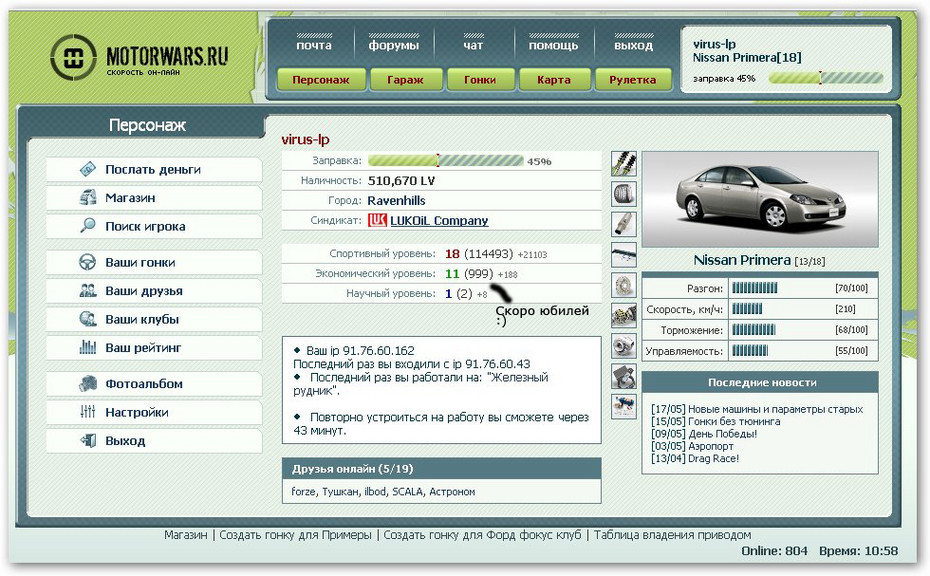Open Настройки in the sidebar
930x576 pixels.
[x=154, y=412]
